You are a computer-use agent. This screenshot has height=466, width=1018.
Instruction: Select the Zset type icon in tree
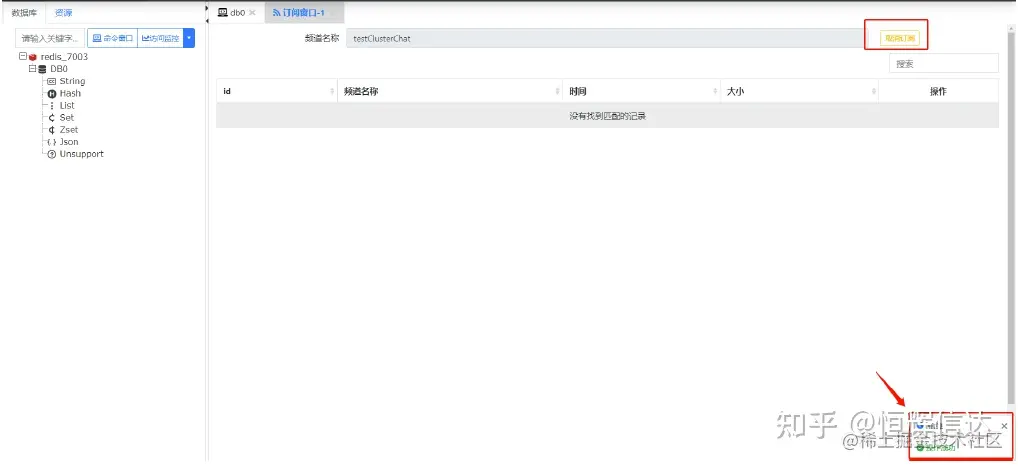click(52, 130)
